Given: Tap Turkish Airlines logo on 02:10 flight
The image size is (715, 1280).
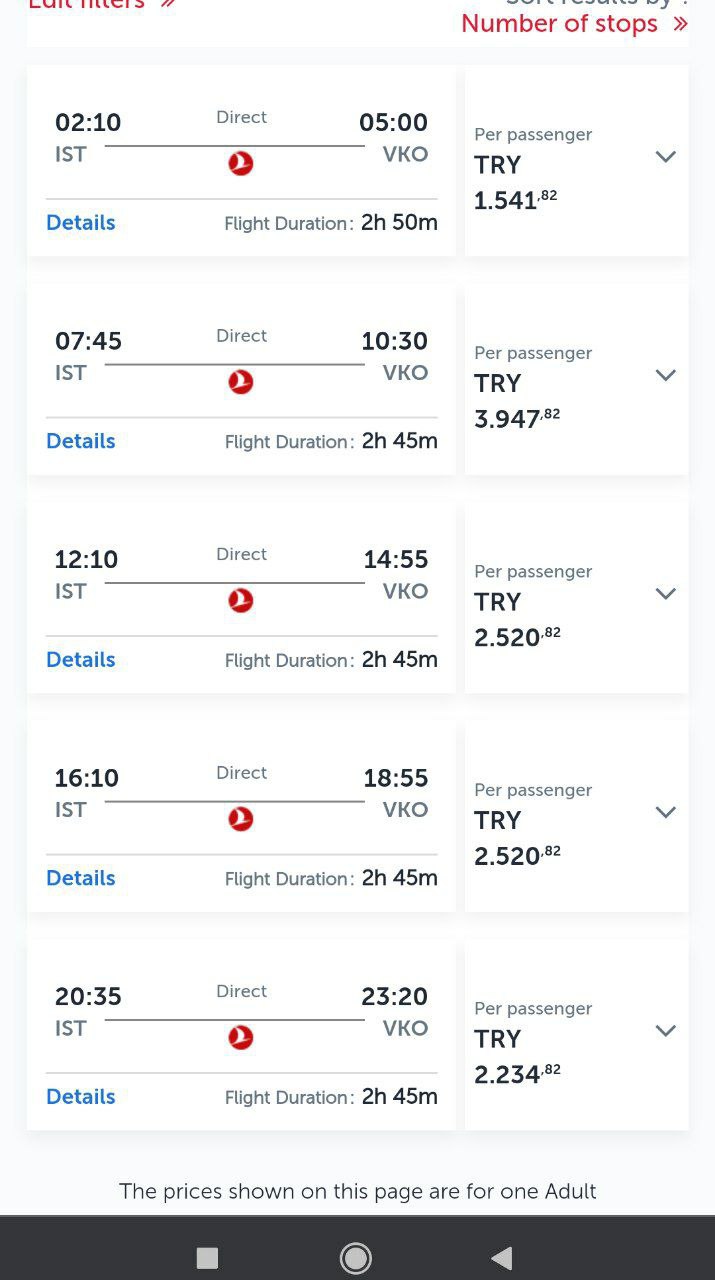Looking at the screenshot, I should [x=241, y=164].
